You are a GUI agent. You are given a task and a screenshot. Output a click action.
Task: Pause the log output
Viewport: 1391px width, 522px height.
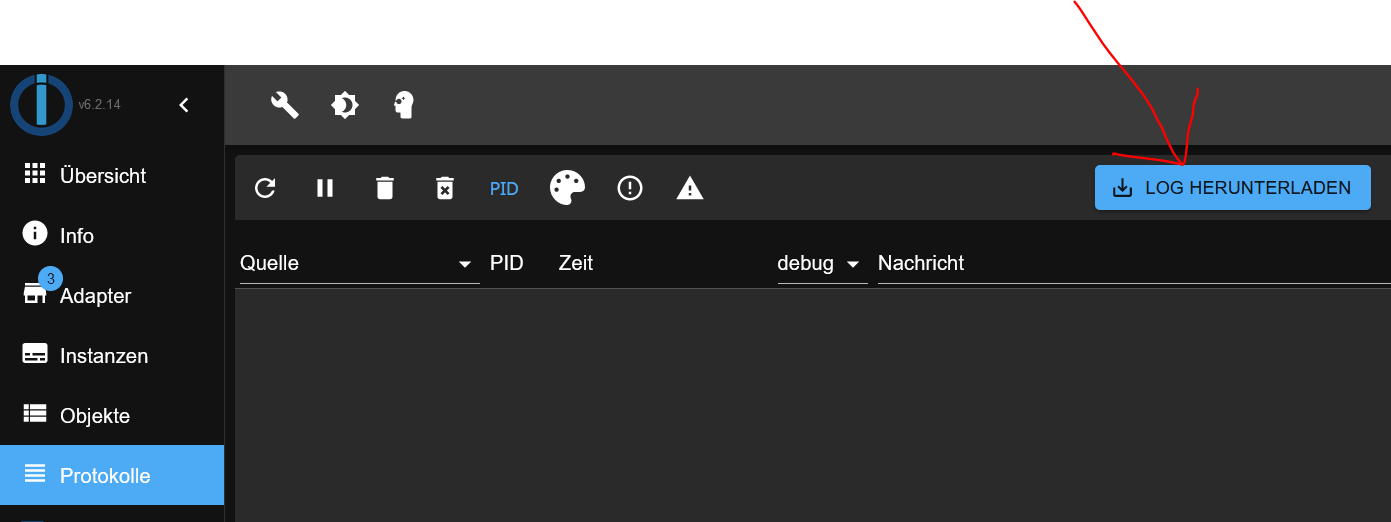(325, 188)
